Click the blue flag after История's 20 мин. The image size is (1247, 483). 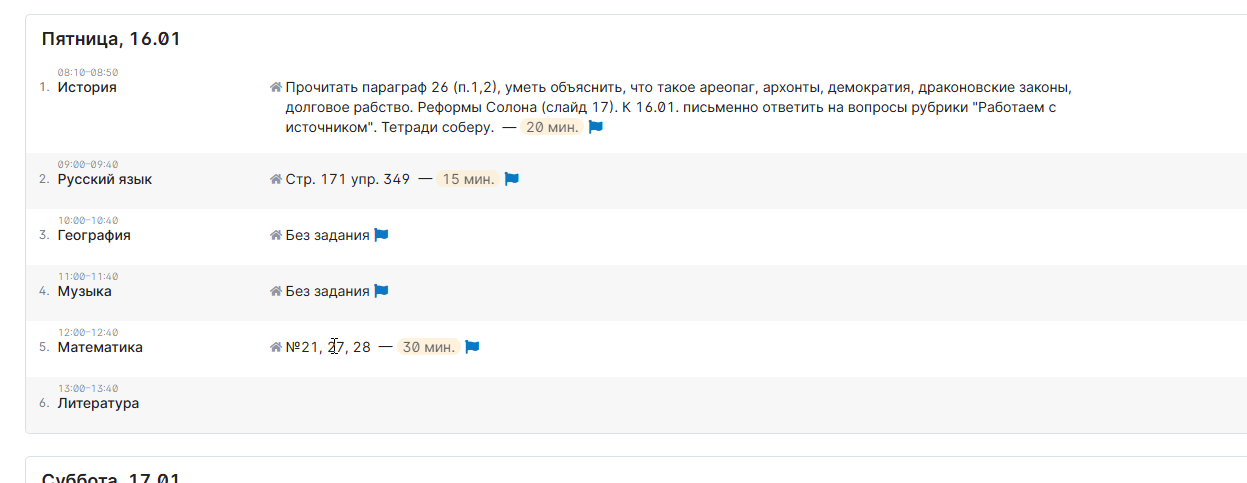[x=596, y=127]
